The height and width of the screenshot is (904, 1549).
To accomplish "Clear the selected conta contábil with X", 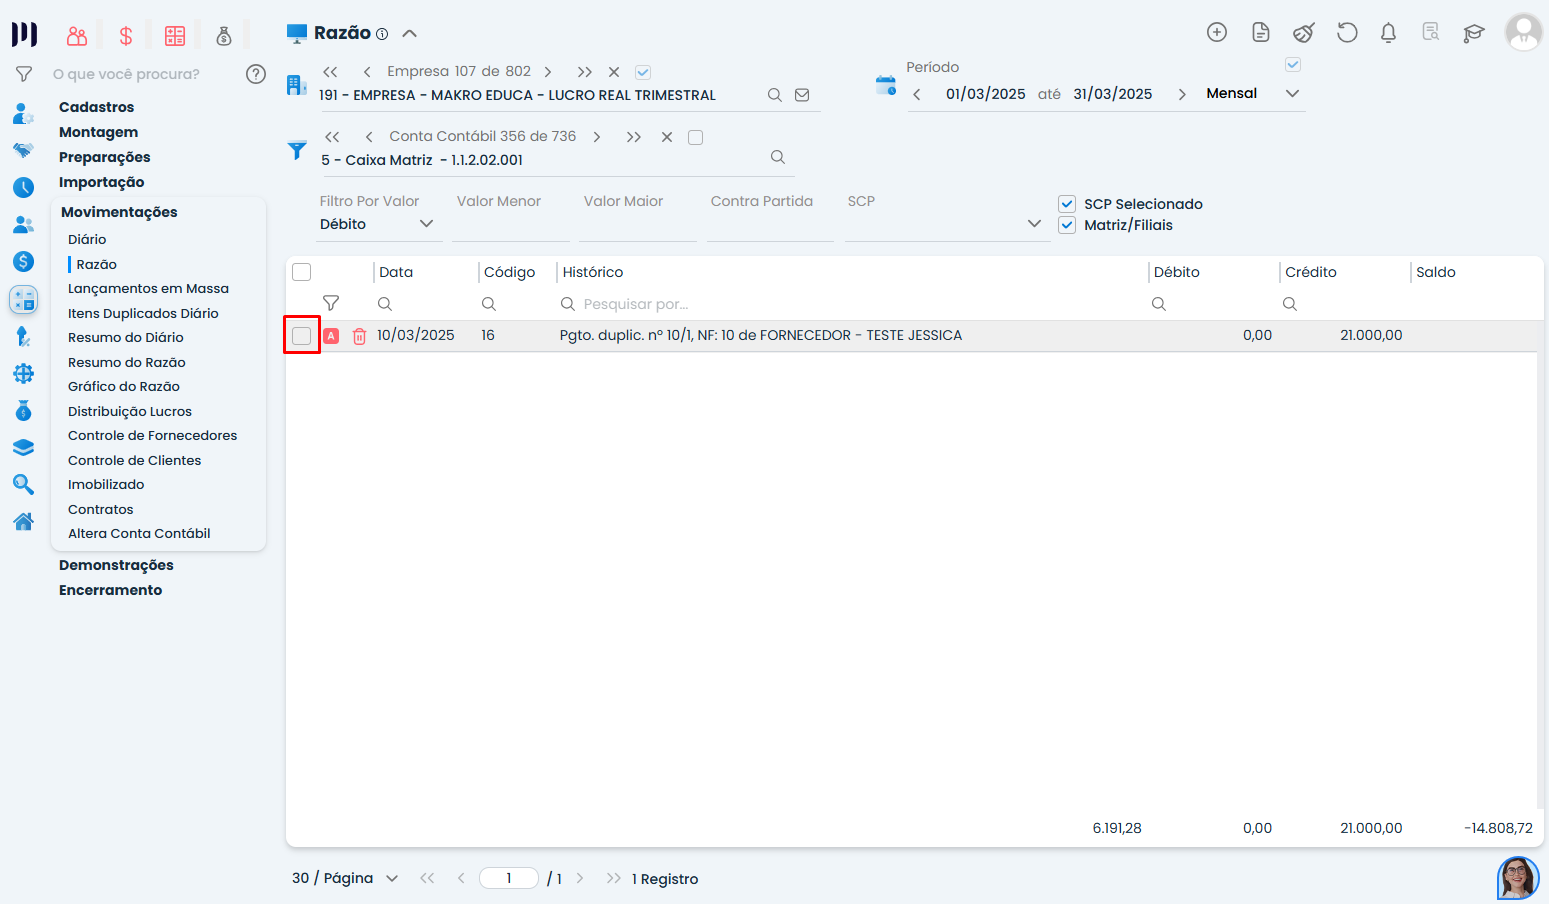I will coord(667,137).
